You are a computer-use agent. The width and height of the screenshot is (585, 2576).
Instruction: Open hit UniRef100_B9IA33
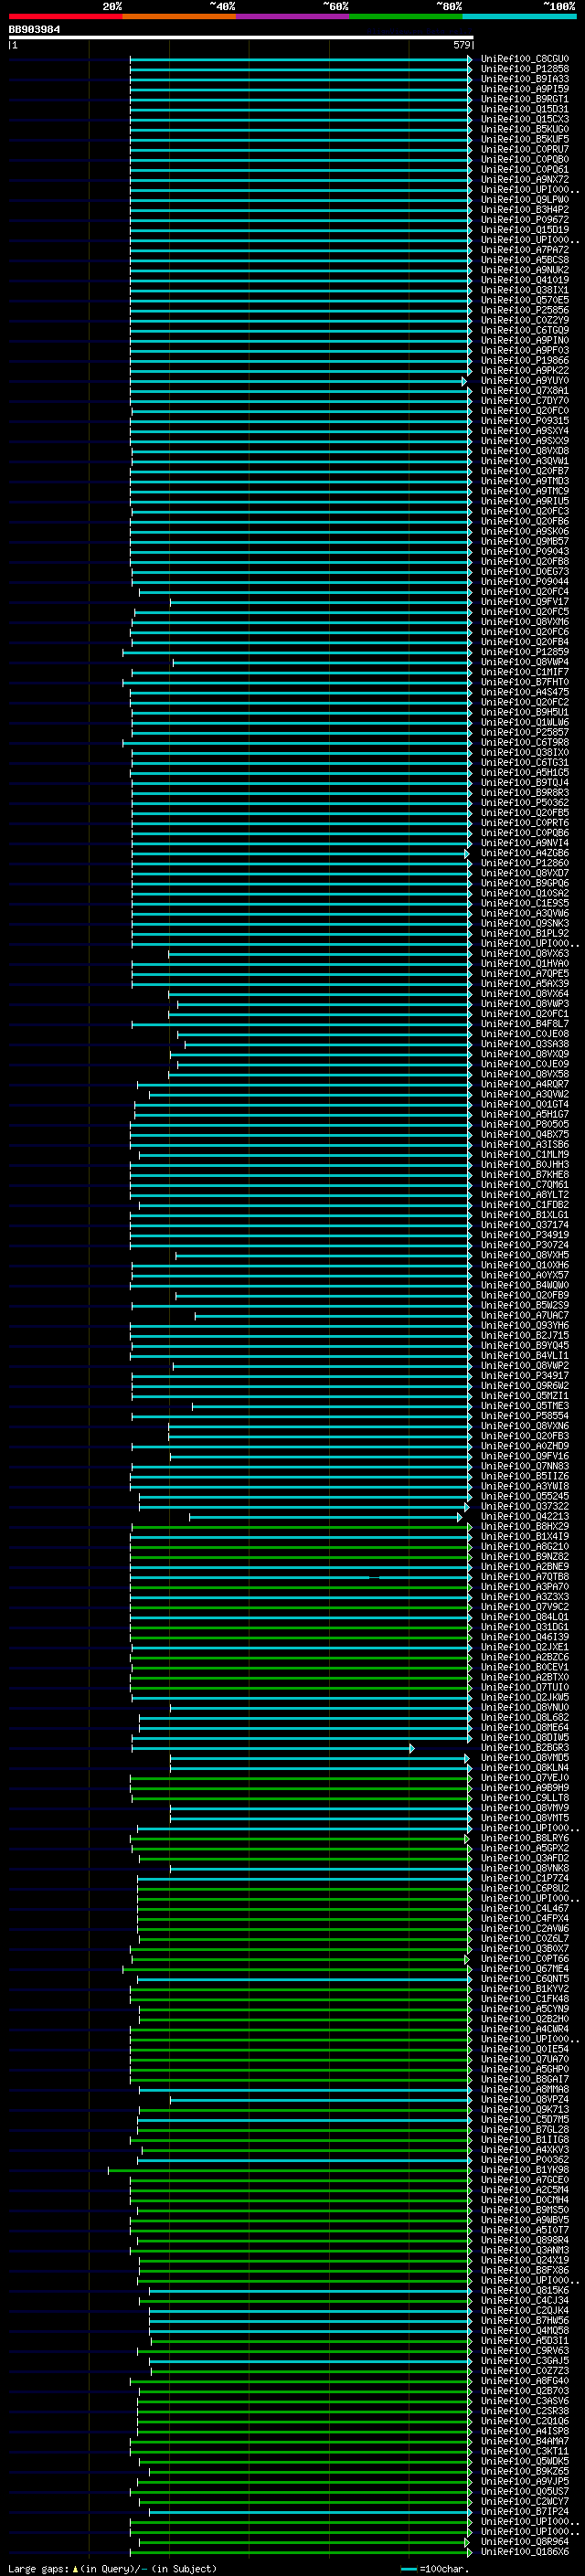[x=524, y=79]
